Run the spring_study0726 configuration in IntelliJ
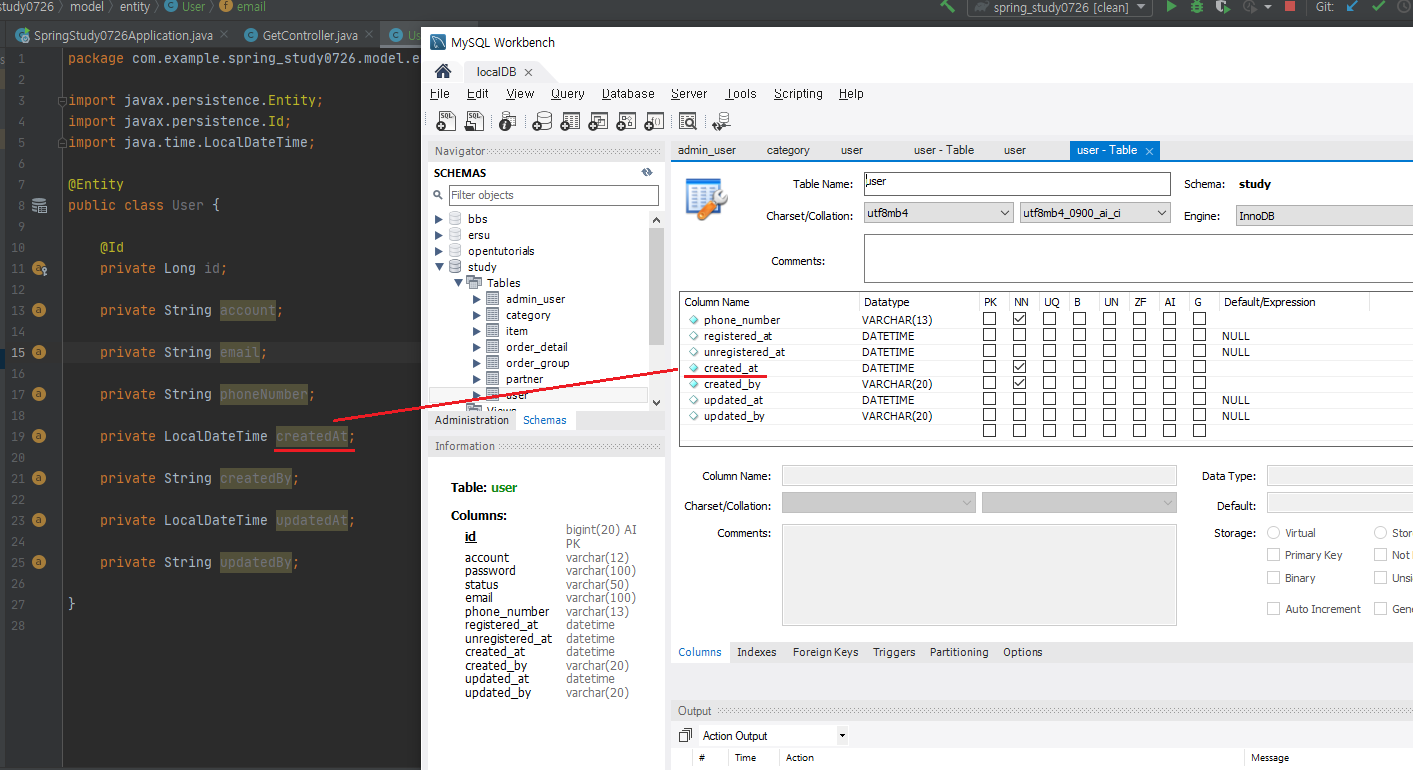1413x770 pixels. pos(1172,7)
